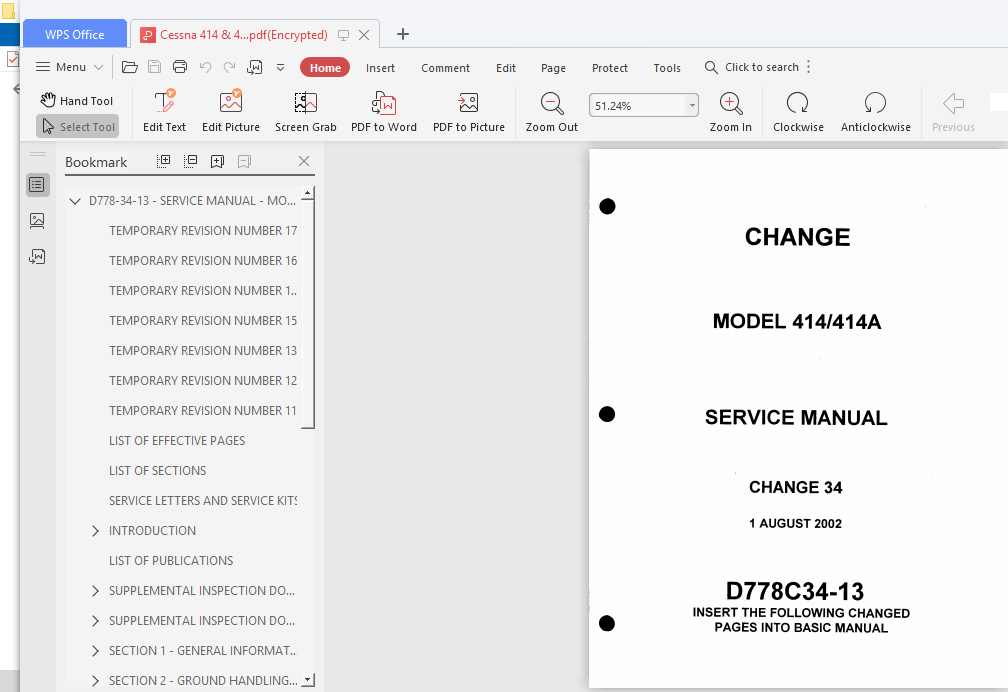Open TEMPORARY REVISION NUMBER 12 bookmark

coord(203,381)
